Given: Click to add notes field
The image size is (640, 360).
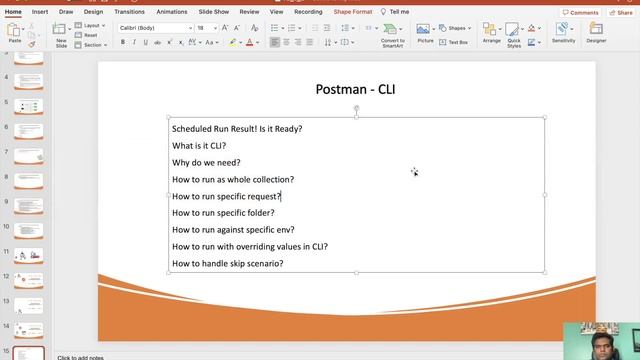Looking at the screenshot, I should [80, 358].
